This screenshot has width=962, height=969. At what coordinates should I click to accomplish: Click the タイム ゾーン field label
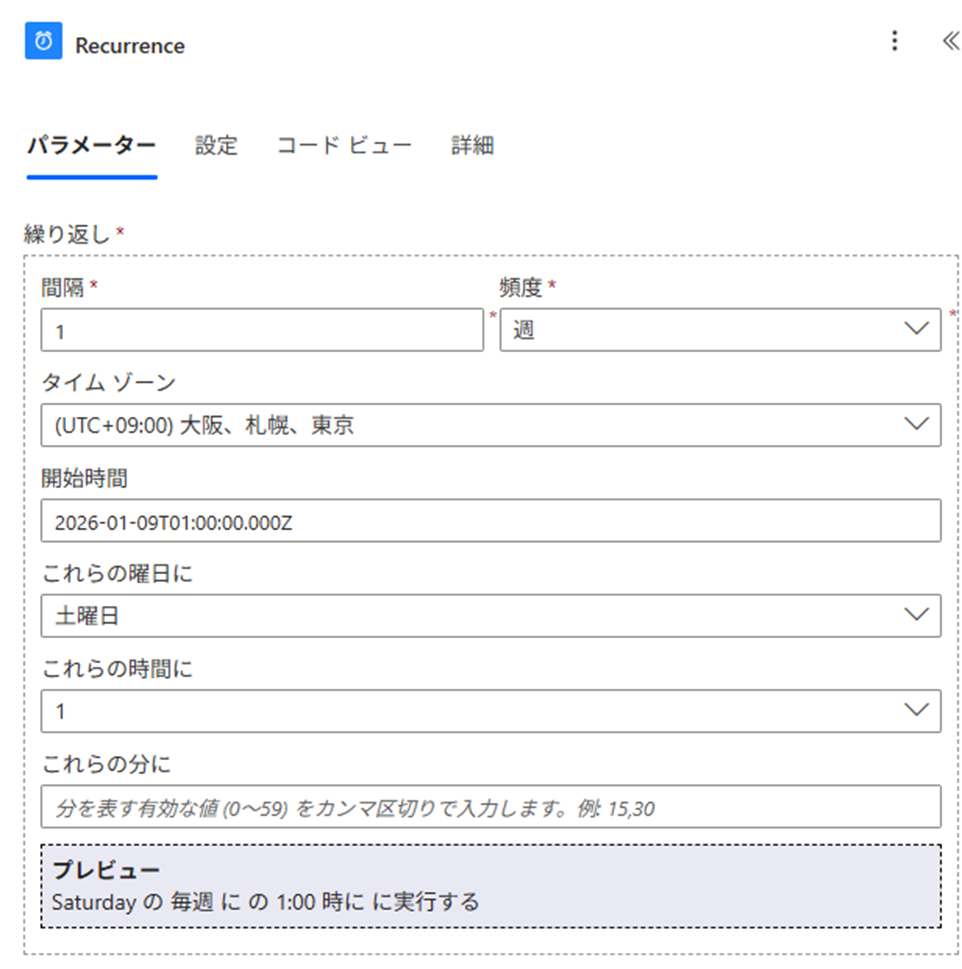pyautogui.click(x=109, y=383)
